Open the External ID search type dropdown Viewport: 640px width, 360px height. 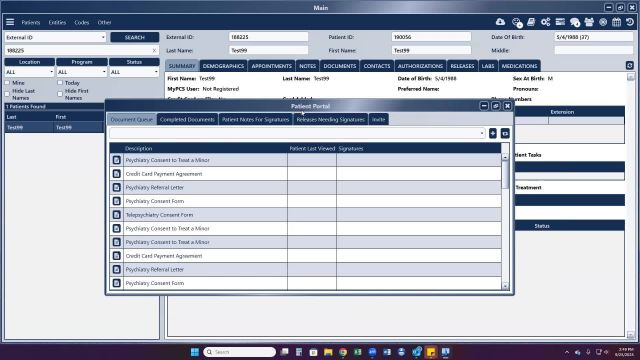56,37
